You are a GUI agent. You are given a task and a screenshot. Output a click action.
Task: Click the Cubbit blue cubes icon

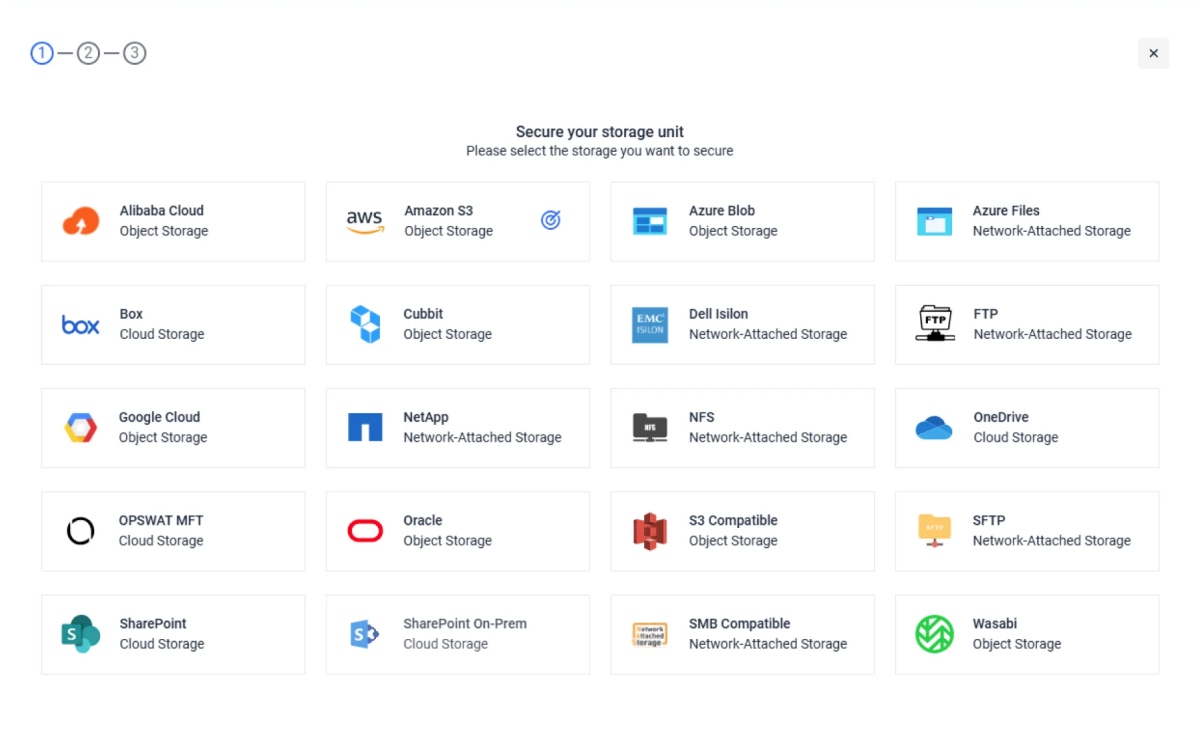[365, 324]
